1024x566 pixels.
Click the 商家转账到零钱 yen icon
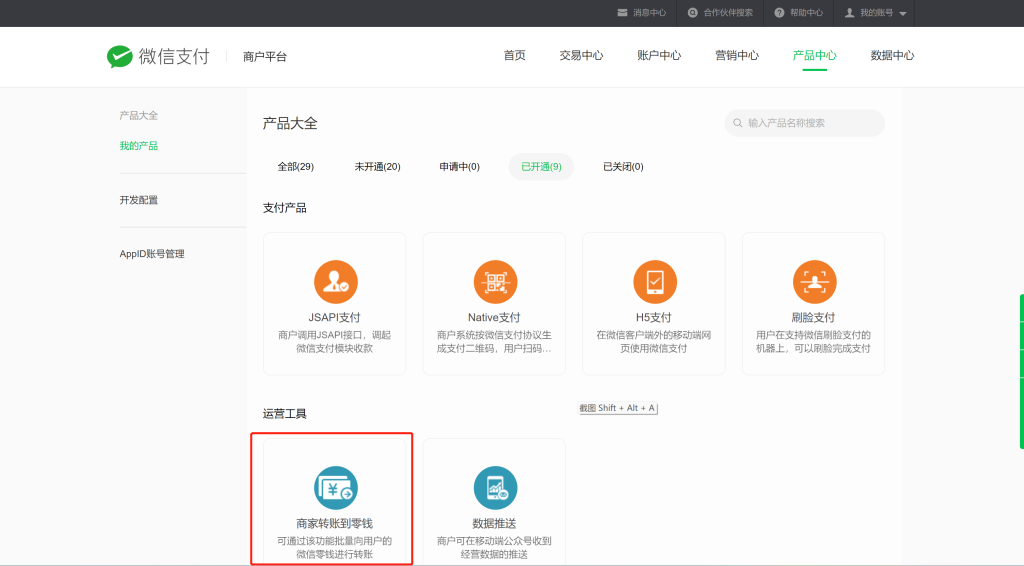click(x=336, y=488)
